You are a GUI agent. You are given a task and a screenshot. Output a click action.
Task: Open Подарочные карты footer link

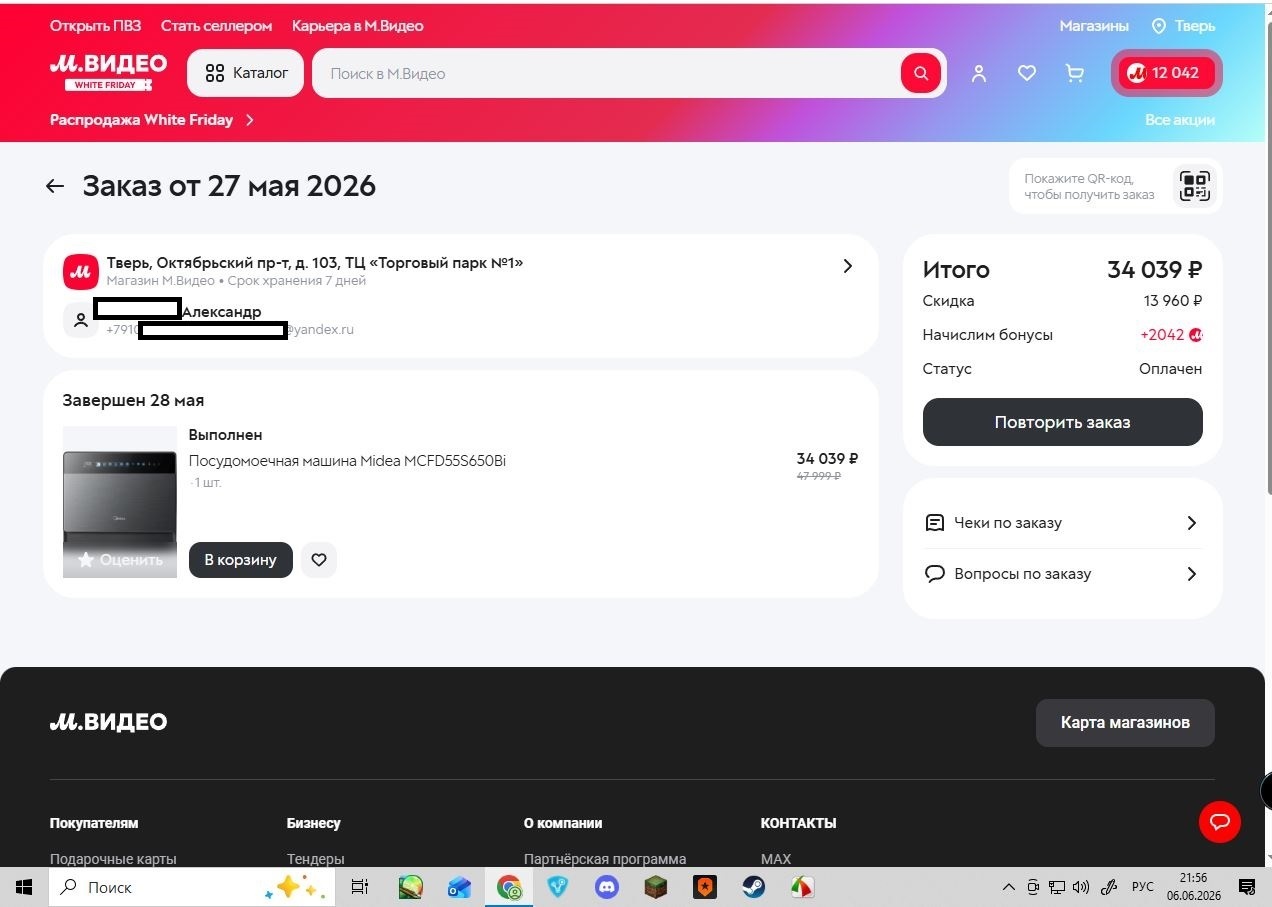coord(113,859)
